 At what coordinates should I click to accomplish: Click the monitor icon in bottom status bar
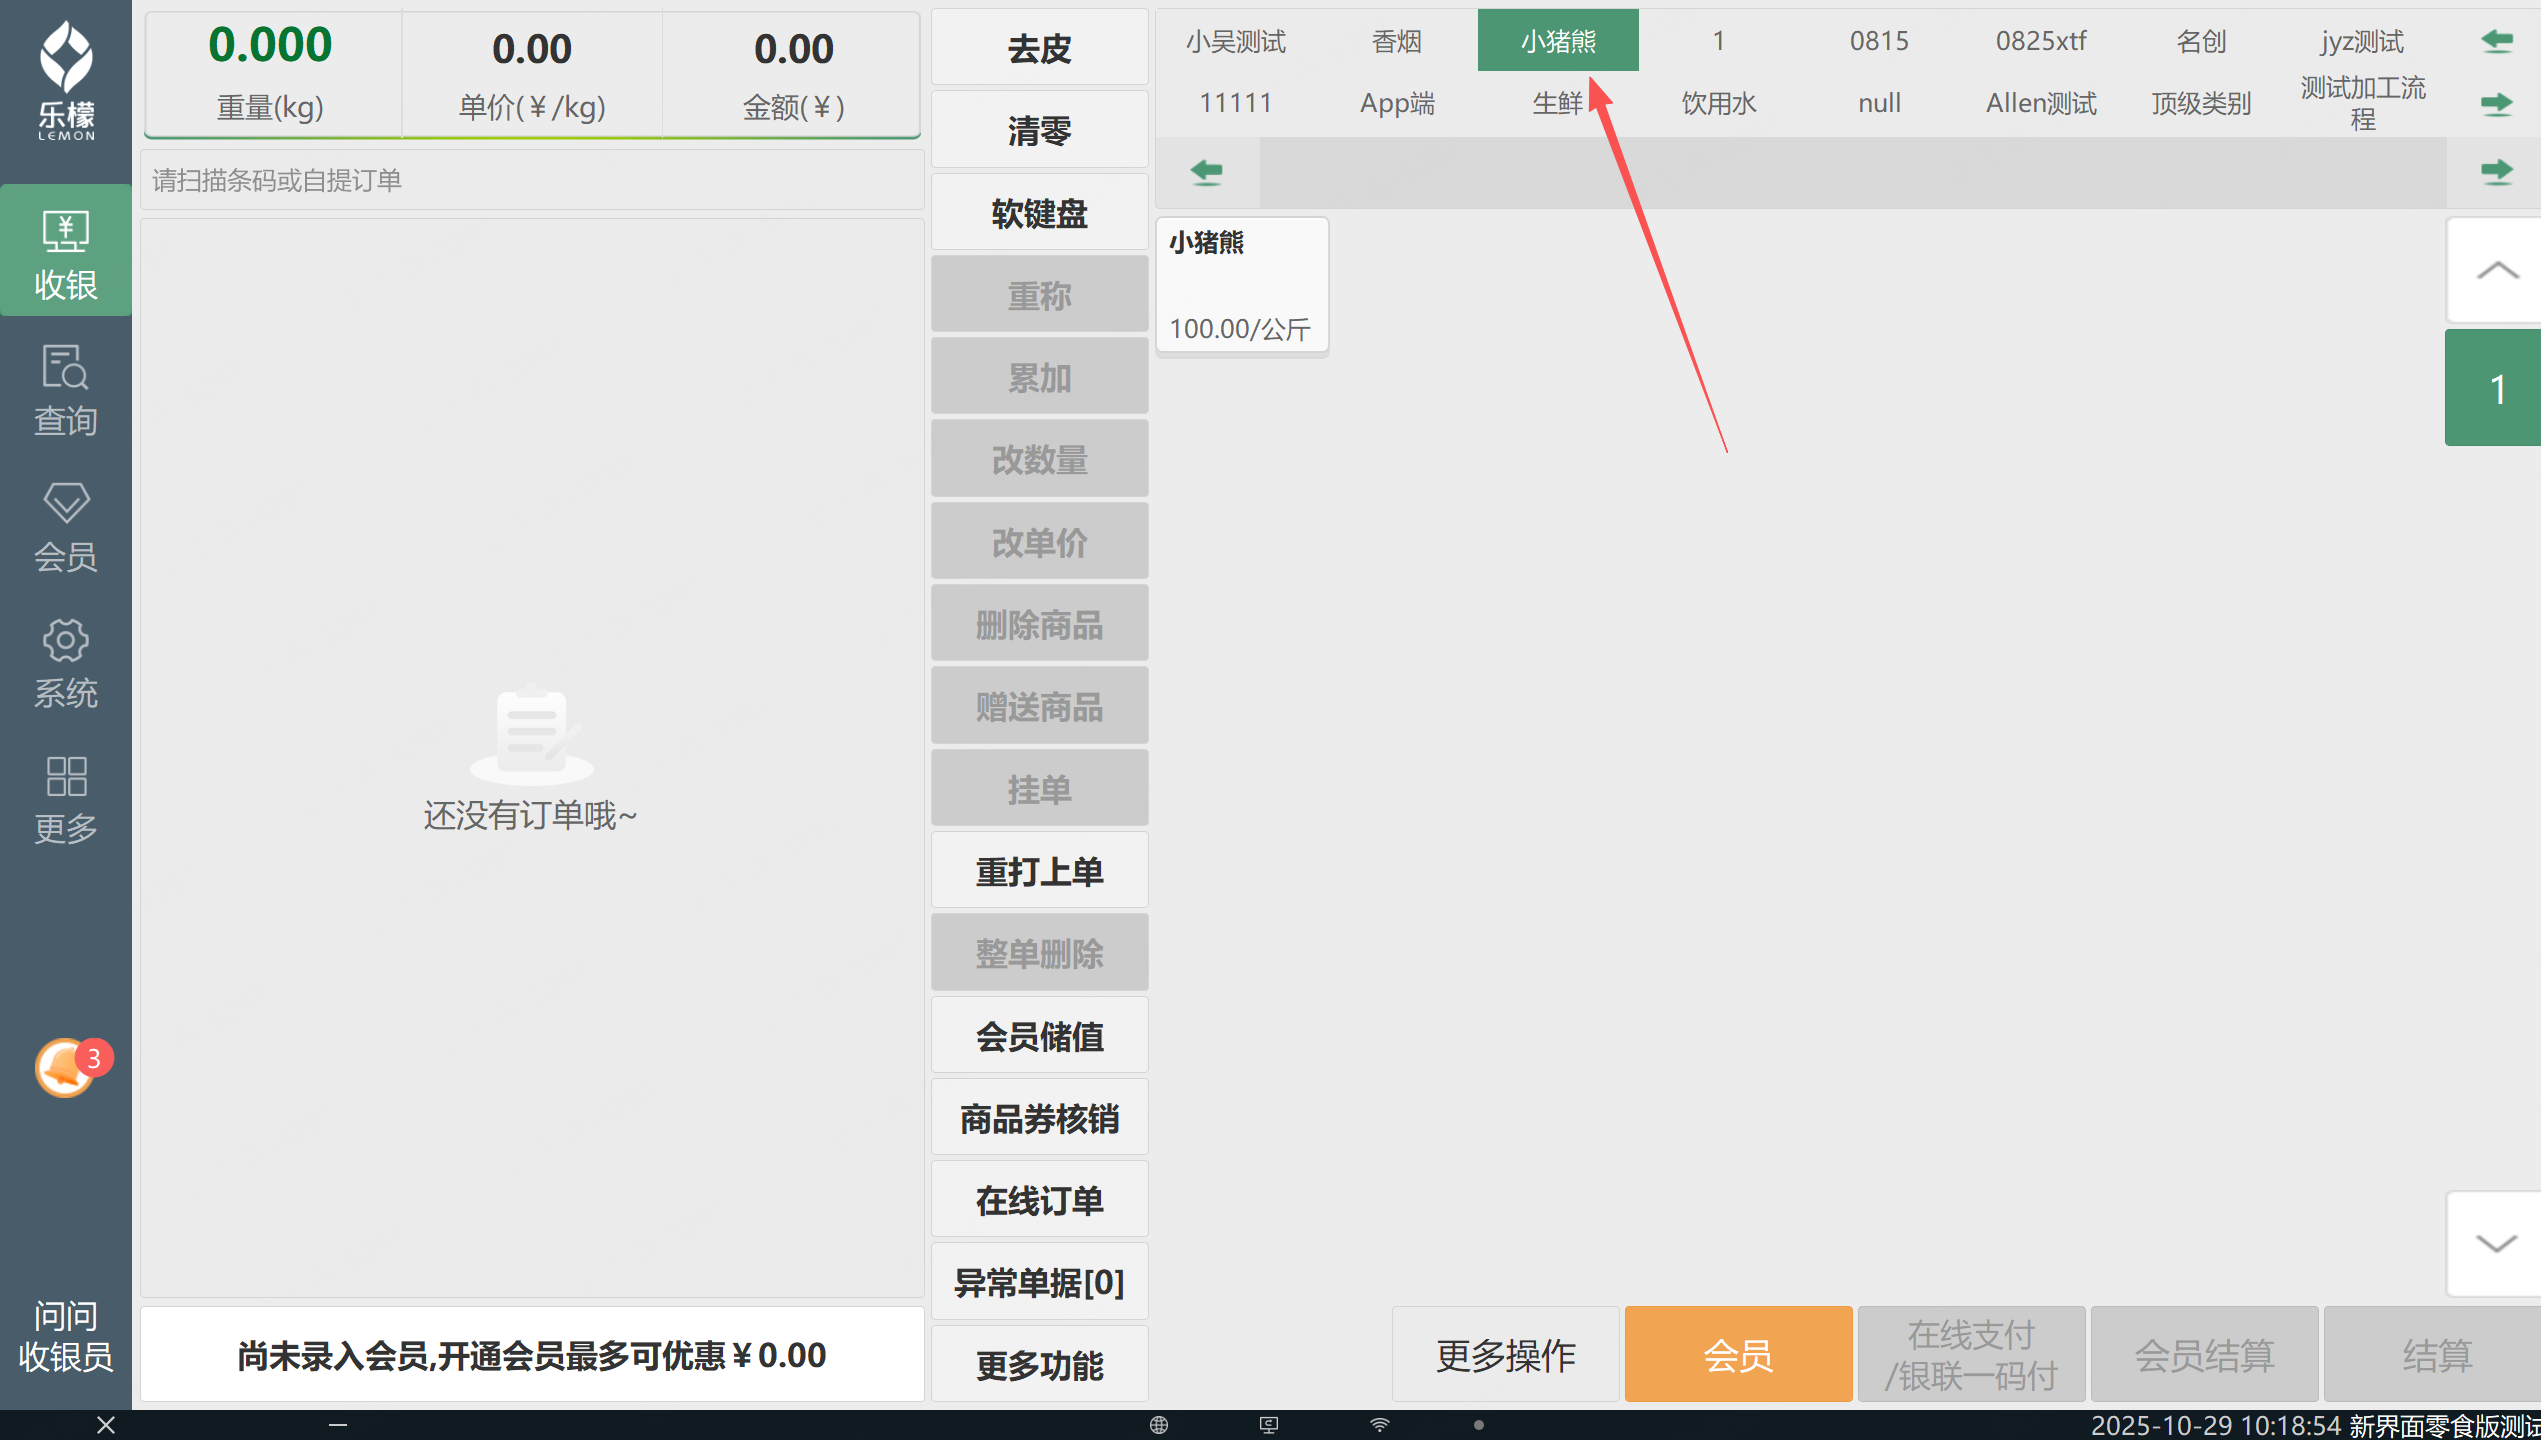click(1269, 1425)
